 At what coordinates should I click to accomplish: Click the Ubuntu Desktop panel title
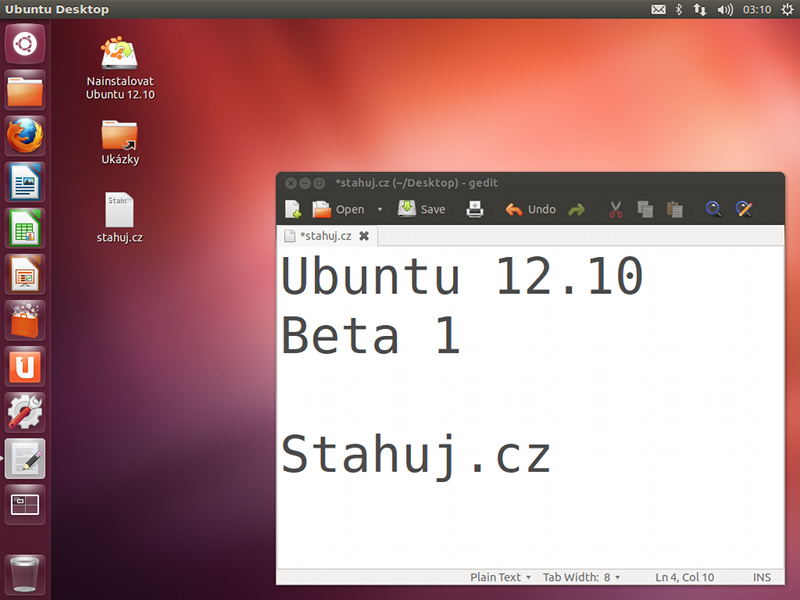(57, 9)
